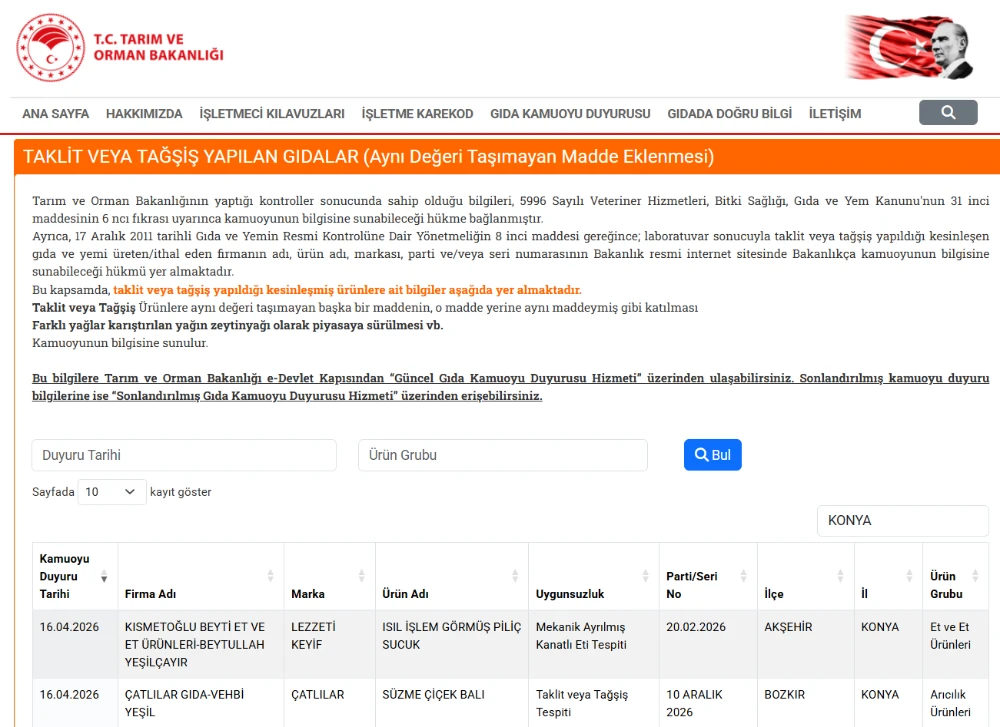Sort table by Marka column

point(361,577)
